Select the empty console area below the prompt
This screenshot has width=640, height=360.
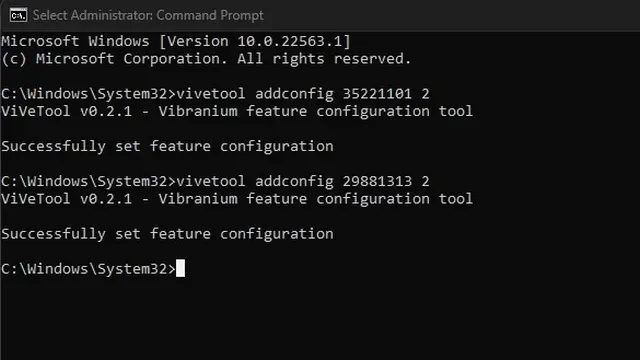[x=320, y=320]
